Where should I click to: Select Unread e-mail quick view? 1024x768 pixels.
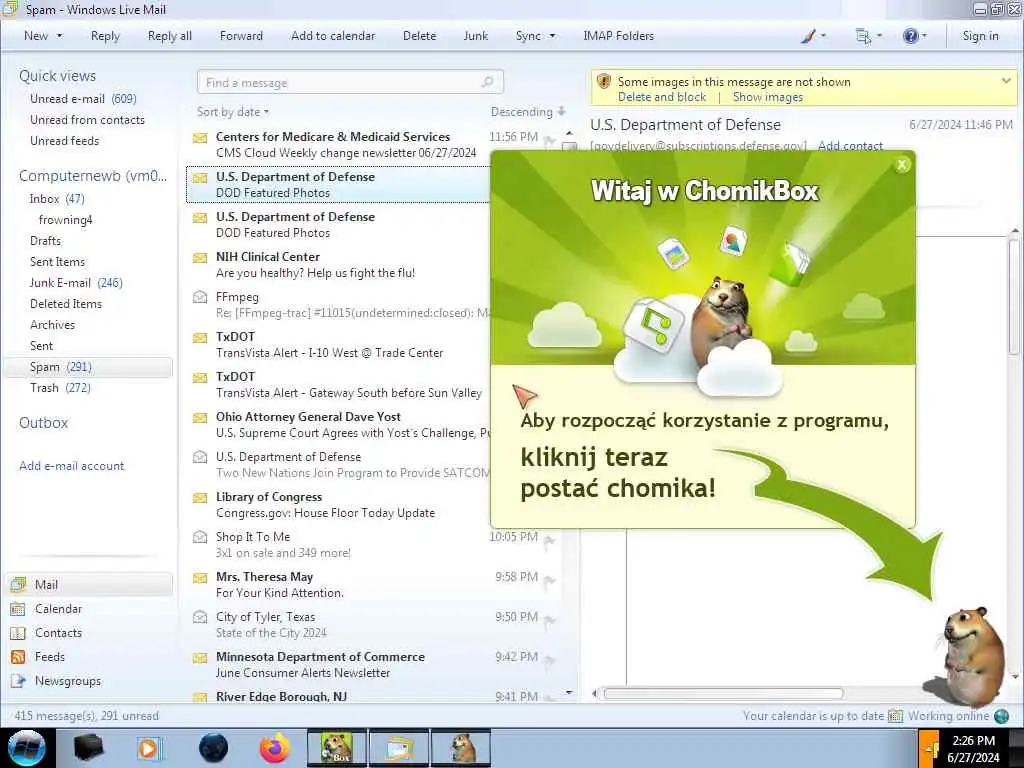pos(83,99)
